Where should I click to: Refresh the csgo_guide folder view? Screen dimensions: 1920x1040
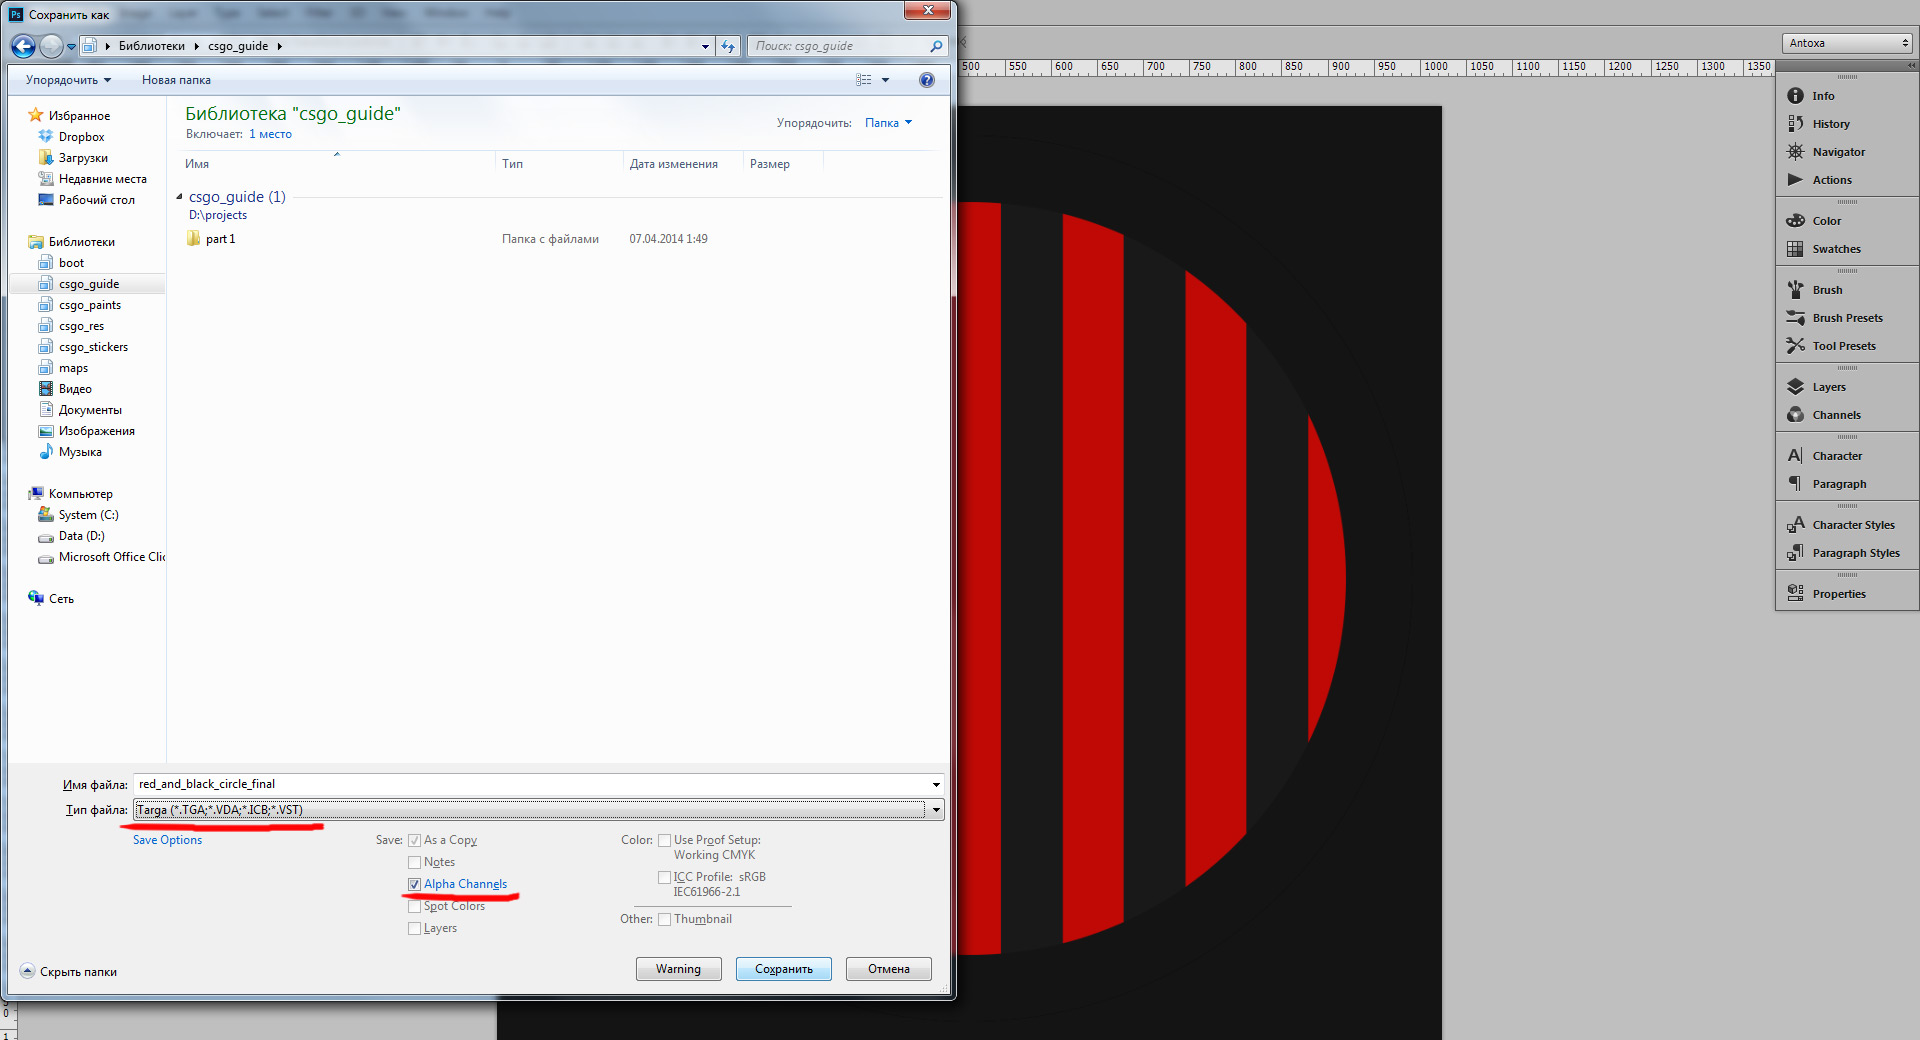pos(728,46)
